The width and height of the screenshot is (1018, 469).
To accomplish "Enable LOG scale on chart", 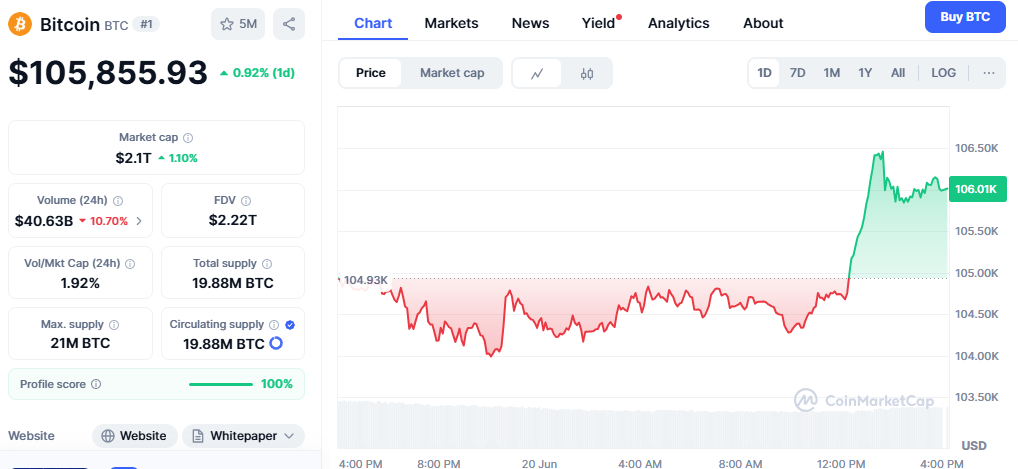I will click(943, 73).
